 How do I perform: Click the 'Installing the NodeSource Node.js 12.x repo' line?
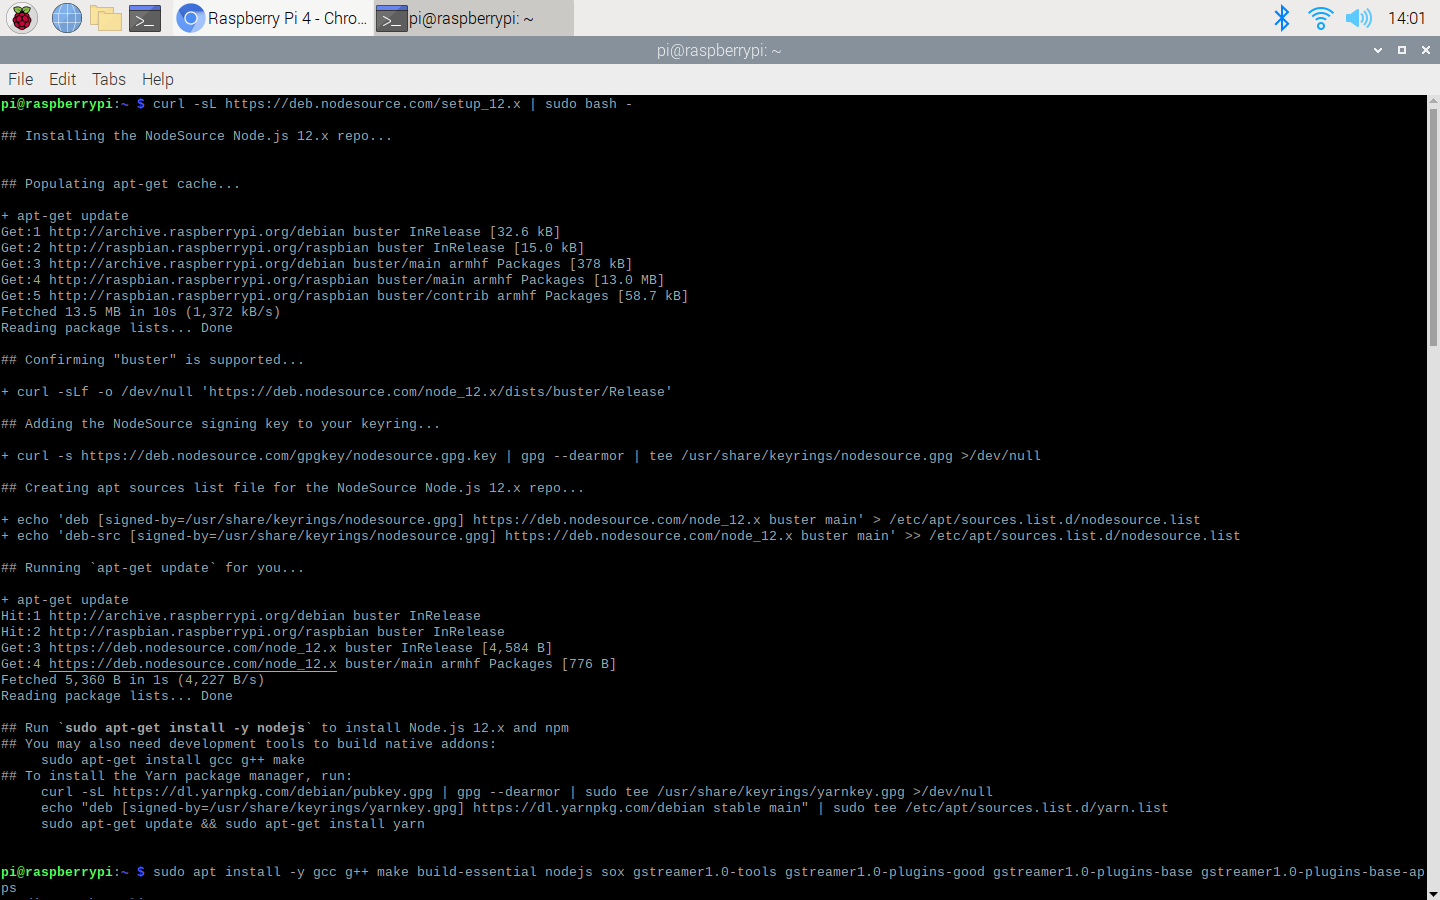tap(197, 136)
